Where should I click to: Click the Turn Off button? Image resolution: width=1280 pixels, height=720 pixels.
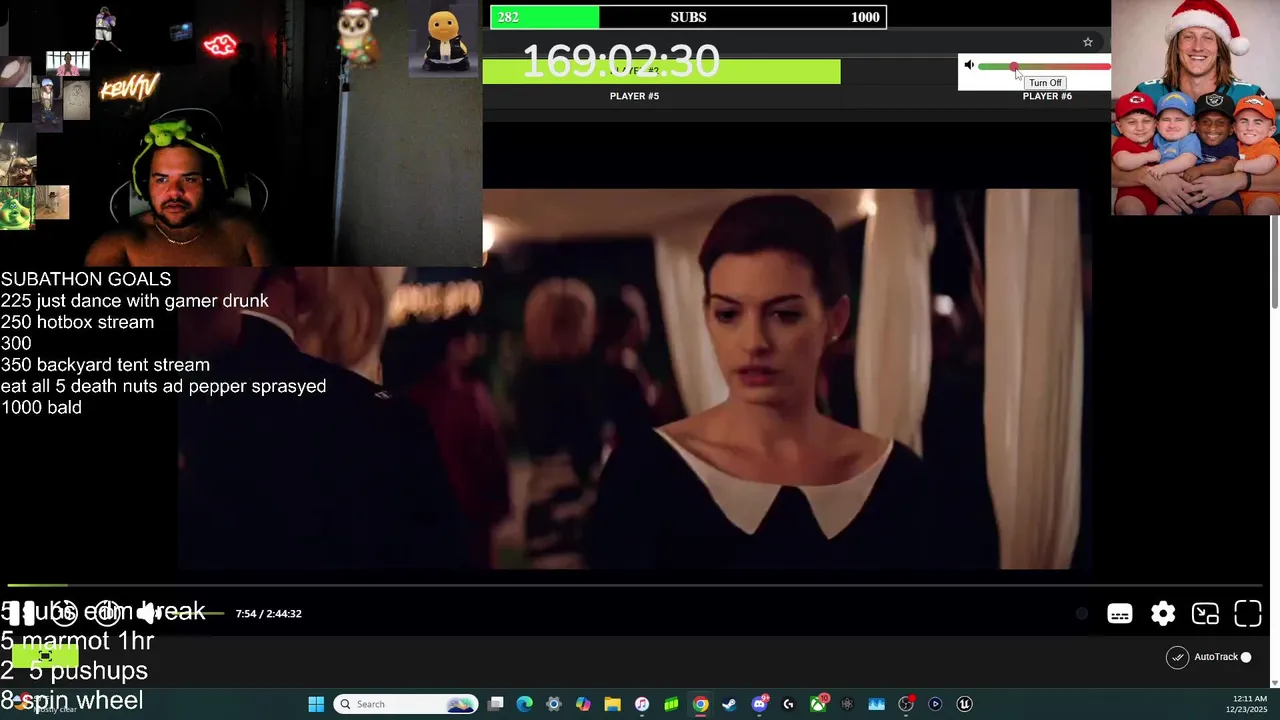coord(1045,83)
